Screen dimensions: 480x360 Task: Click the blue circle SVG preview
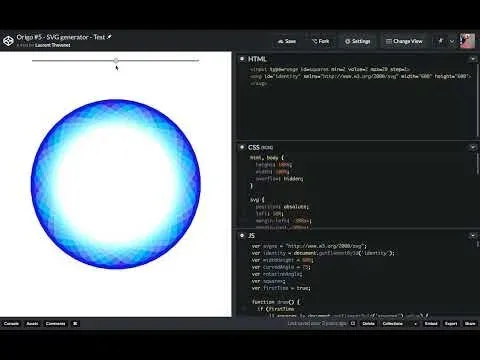point(116,184)
